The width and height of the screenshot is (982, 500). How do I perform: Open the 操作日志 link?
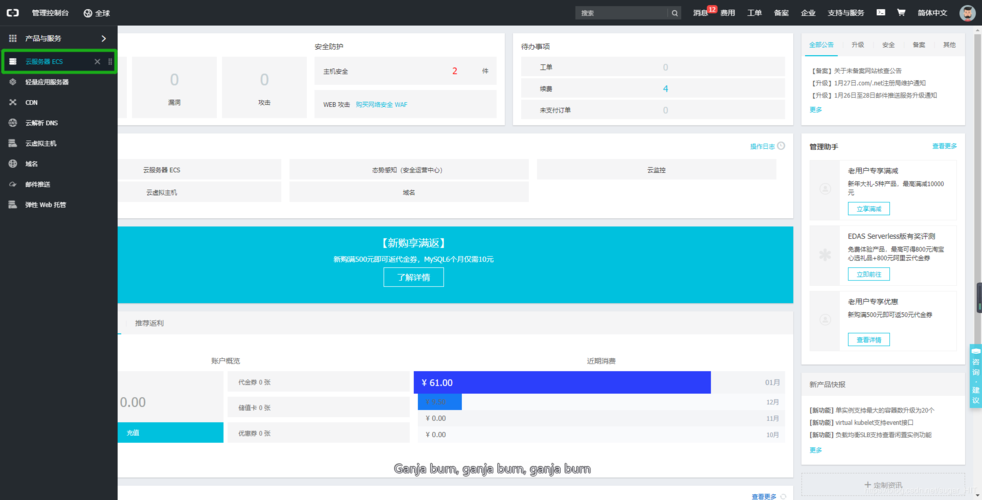[x=762, y=147]
